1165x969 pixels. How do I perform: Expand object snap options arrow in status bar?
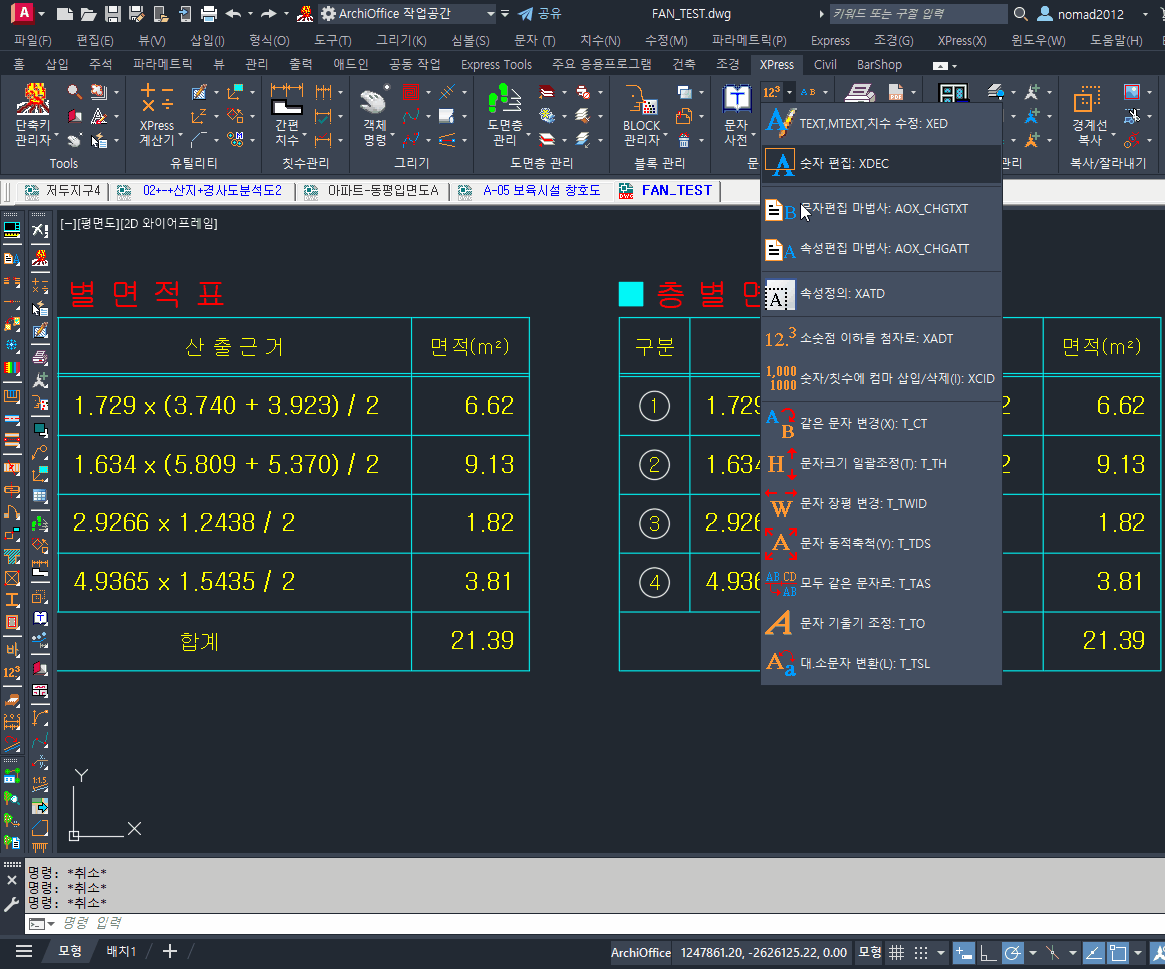[1138, 952]
